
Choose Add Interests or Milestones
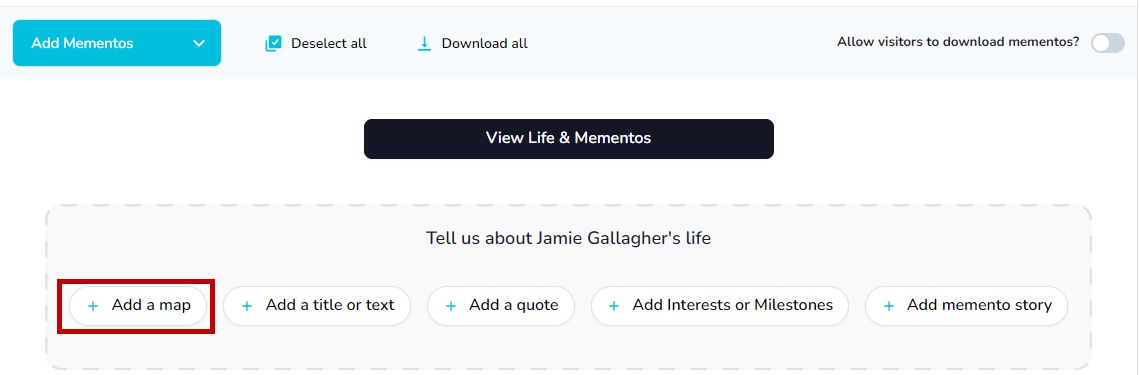click(x=720, y=306)
